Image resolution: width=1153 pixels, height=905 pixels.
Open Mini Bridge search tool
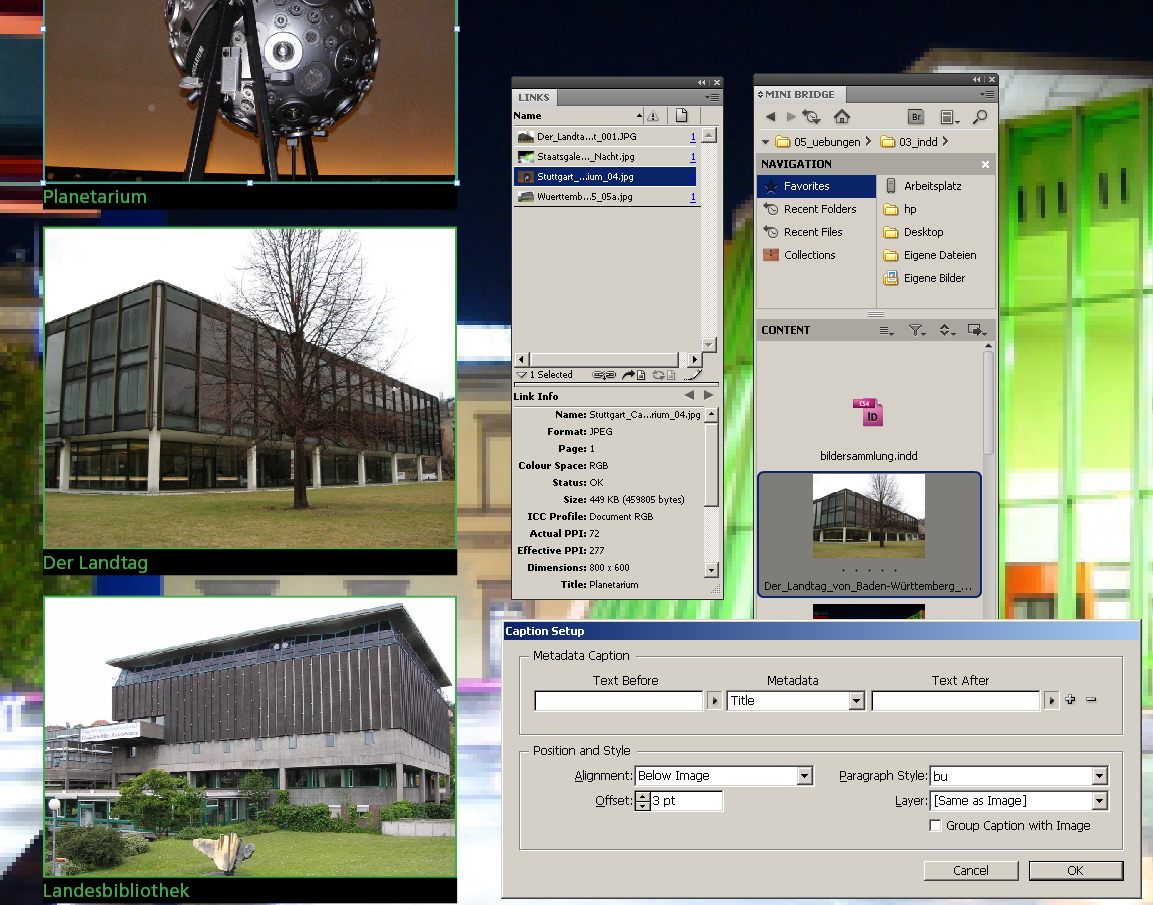980,117
